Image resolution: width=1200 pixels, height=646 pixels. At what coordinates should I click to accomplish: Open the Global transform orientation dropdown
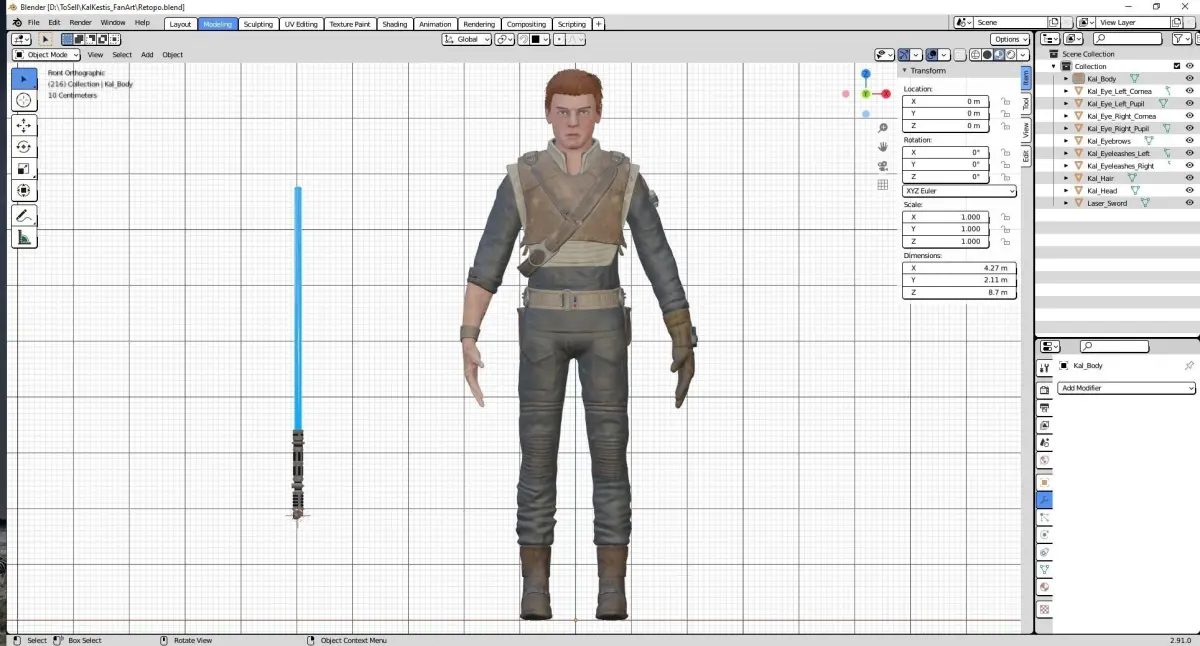pyautogui.click(x=467, y=39)
